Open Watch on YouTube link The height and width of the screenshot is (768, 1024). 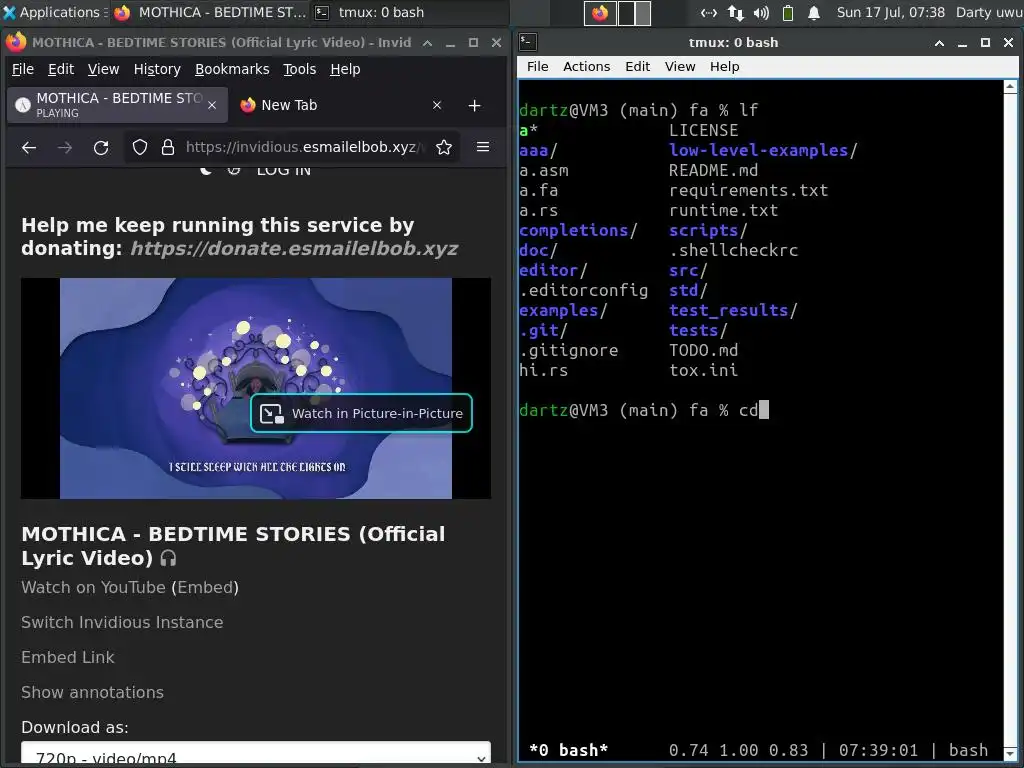pyautogui.click(x=93, y=588)
